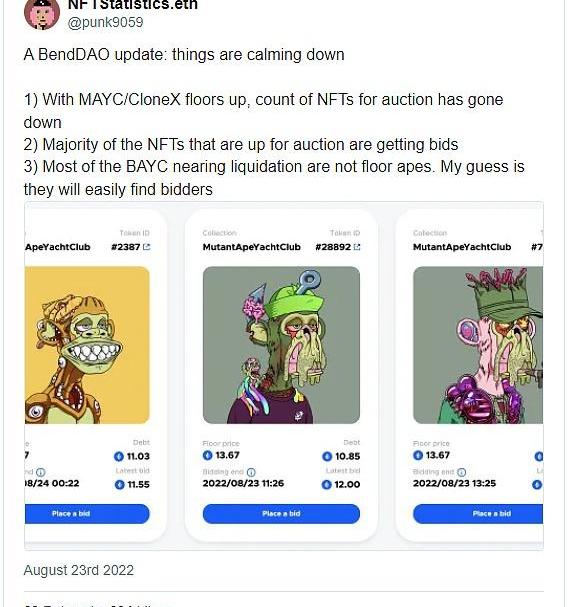Open the NFTStatistics.eth profile avatar
Image resolution: width=568 pixels, height=607 pixels.
[42, 14]
